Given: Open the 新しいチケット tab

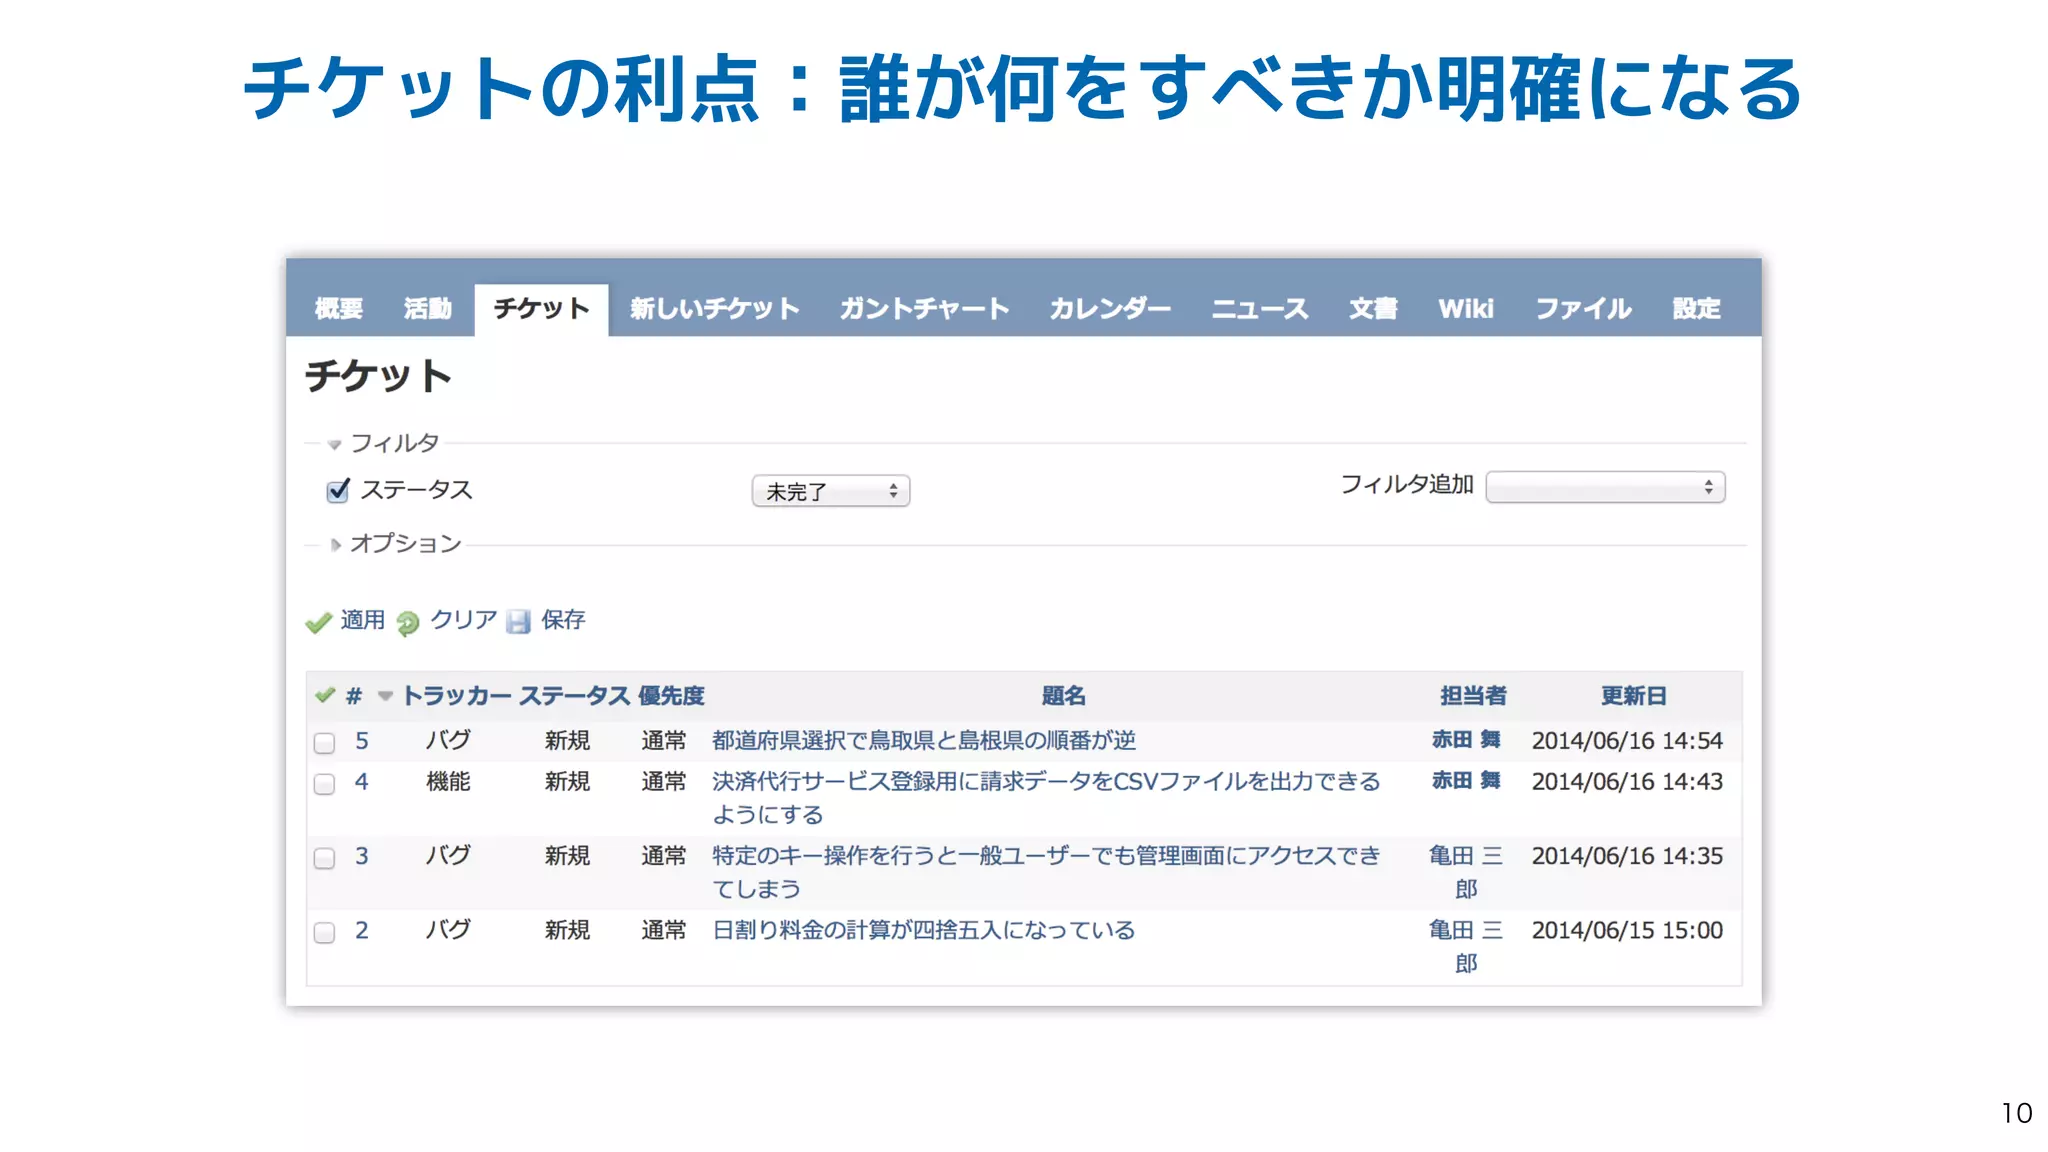Looking at the screenshot, I should 715,308.
